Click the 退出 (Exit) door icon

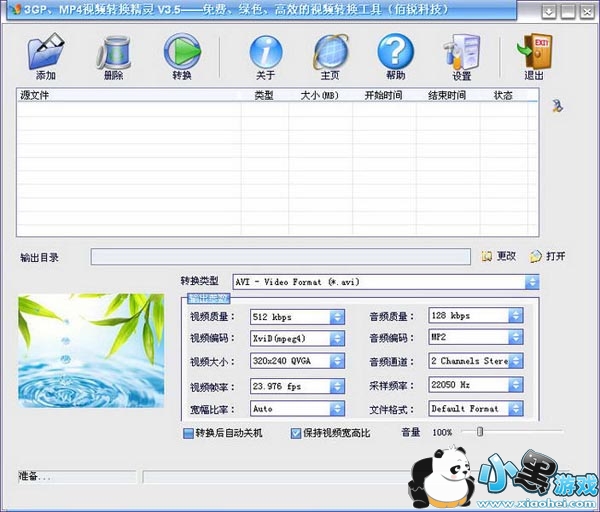pyautogui.click(x=534, y=51)
